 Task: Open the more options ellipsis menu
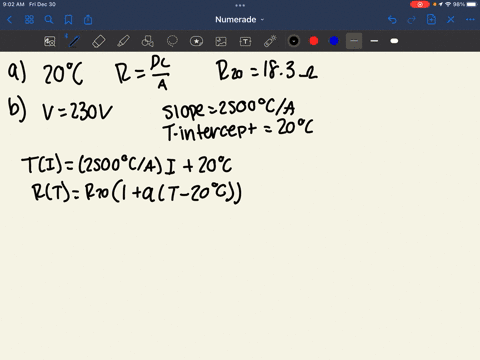point(470,20)
